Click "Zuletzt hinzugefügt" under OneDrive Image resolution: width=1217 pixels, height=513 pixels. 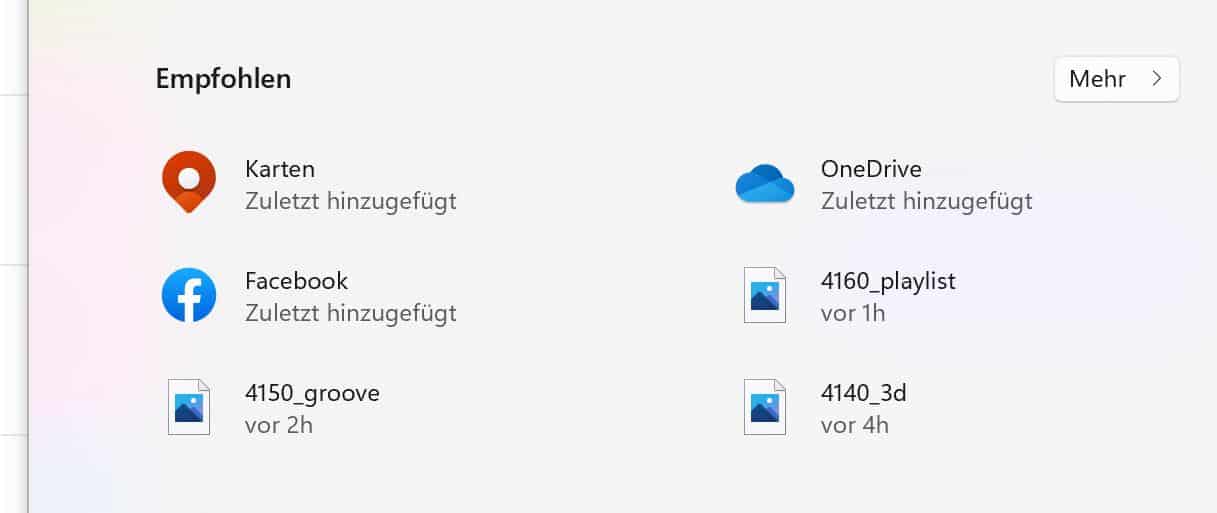tap(926, 201)
